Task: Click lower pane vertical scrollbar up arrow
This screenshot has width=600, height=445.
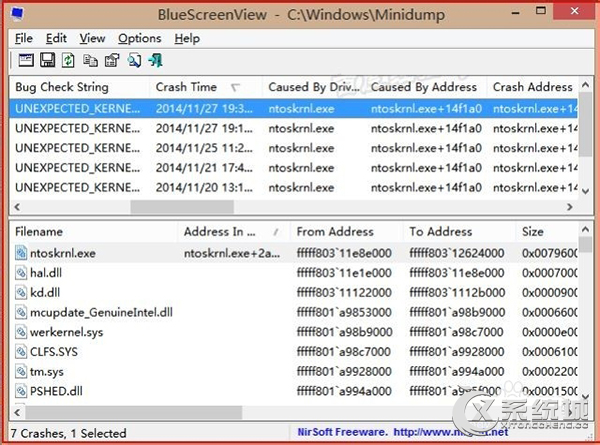Action: coord(585,230)
